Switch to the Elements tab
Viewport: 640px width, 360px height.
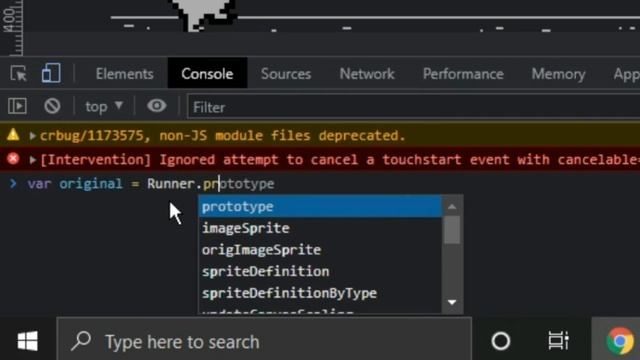(x=124, y=74)
